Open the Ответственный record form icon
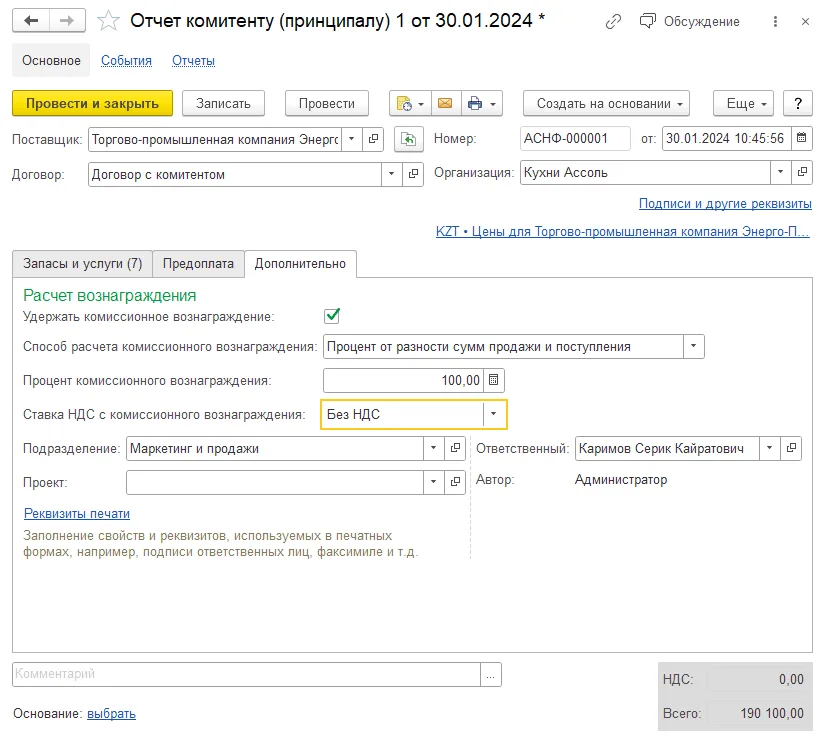 (791, 448)
